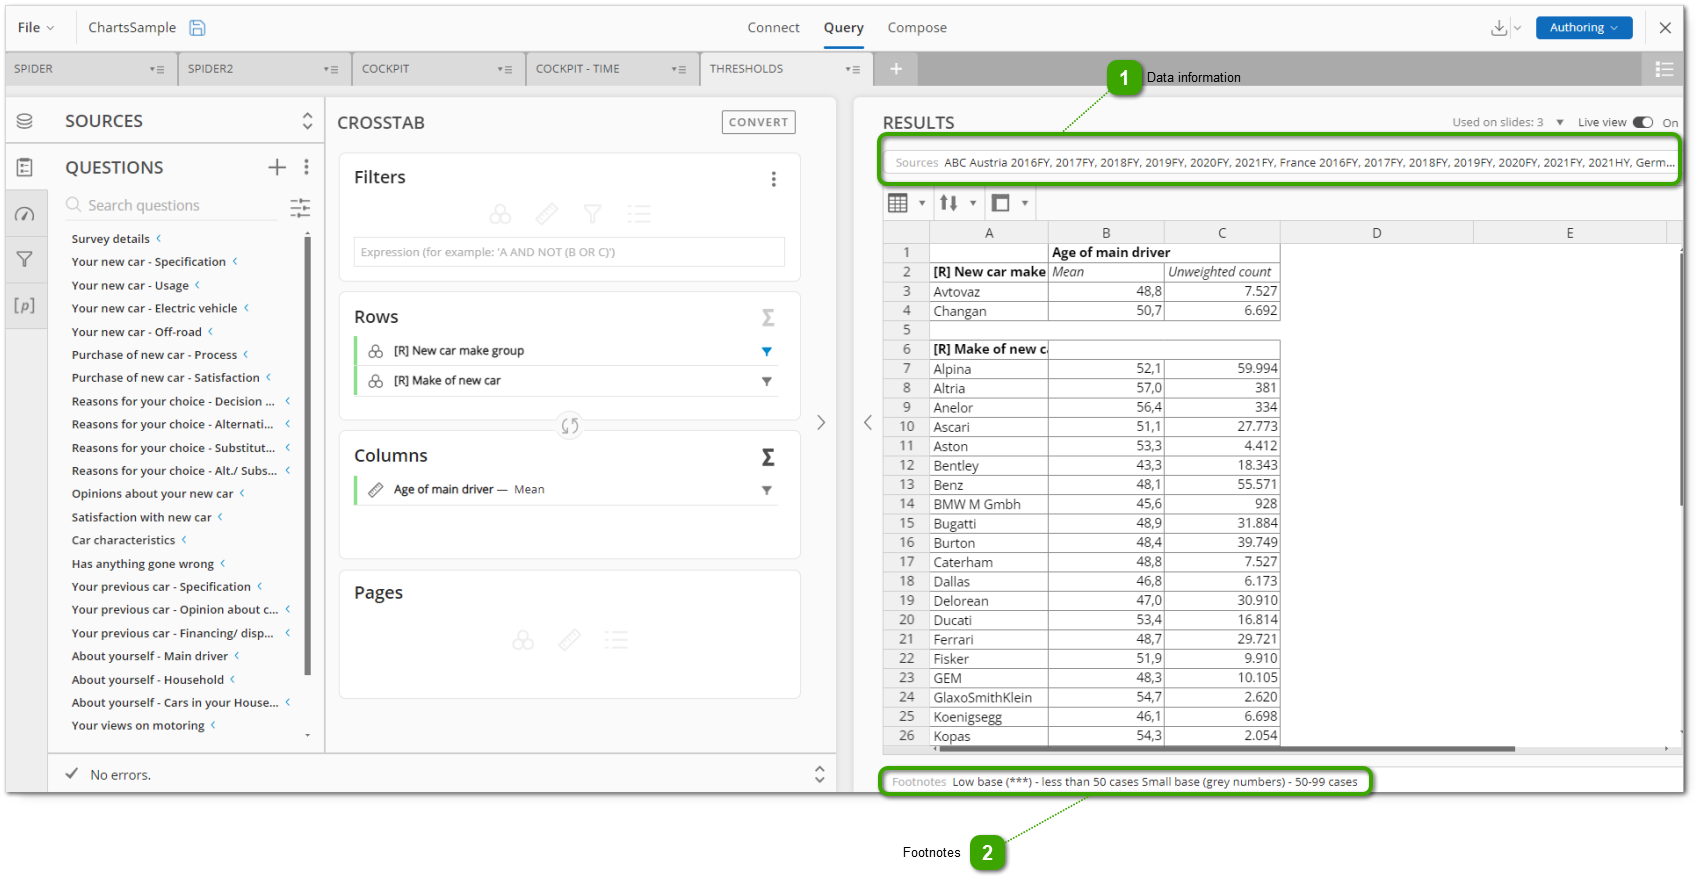Select the Ferrari row cell
Viewport: 1706px width, 881px height.
pyautogui.click(x=989, y=640)
